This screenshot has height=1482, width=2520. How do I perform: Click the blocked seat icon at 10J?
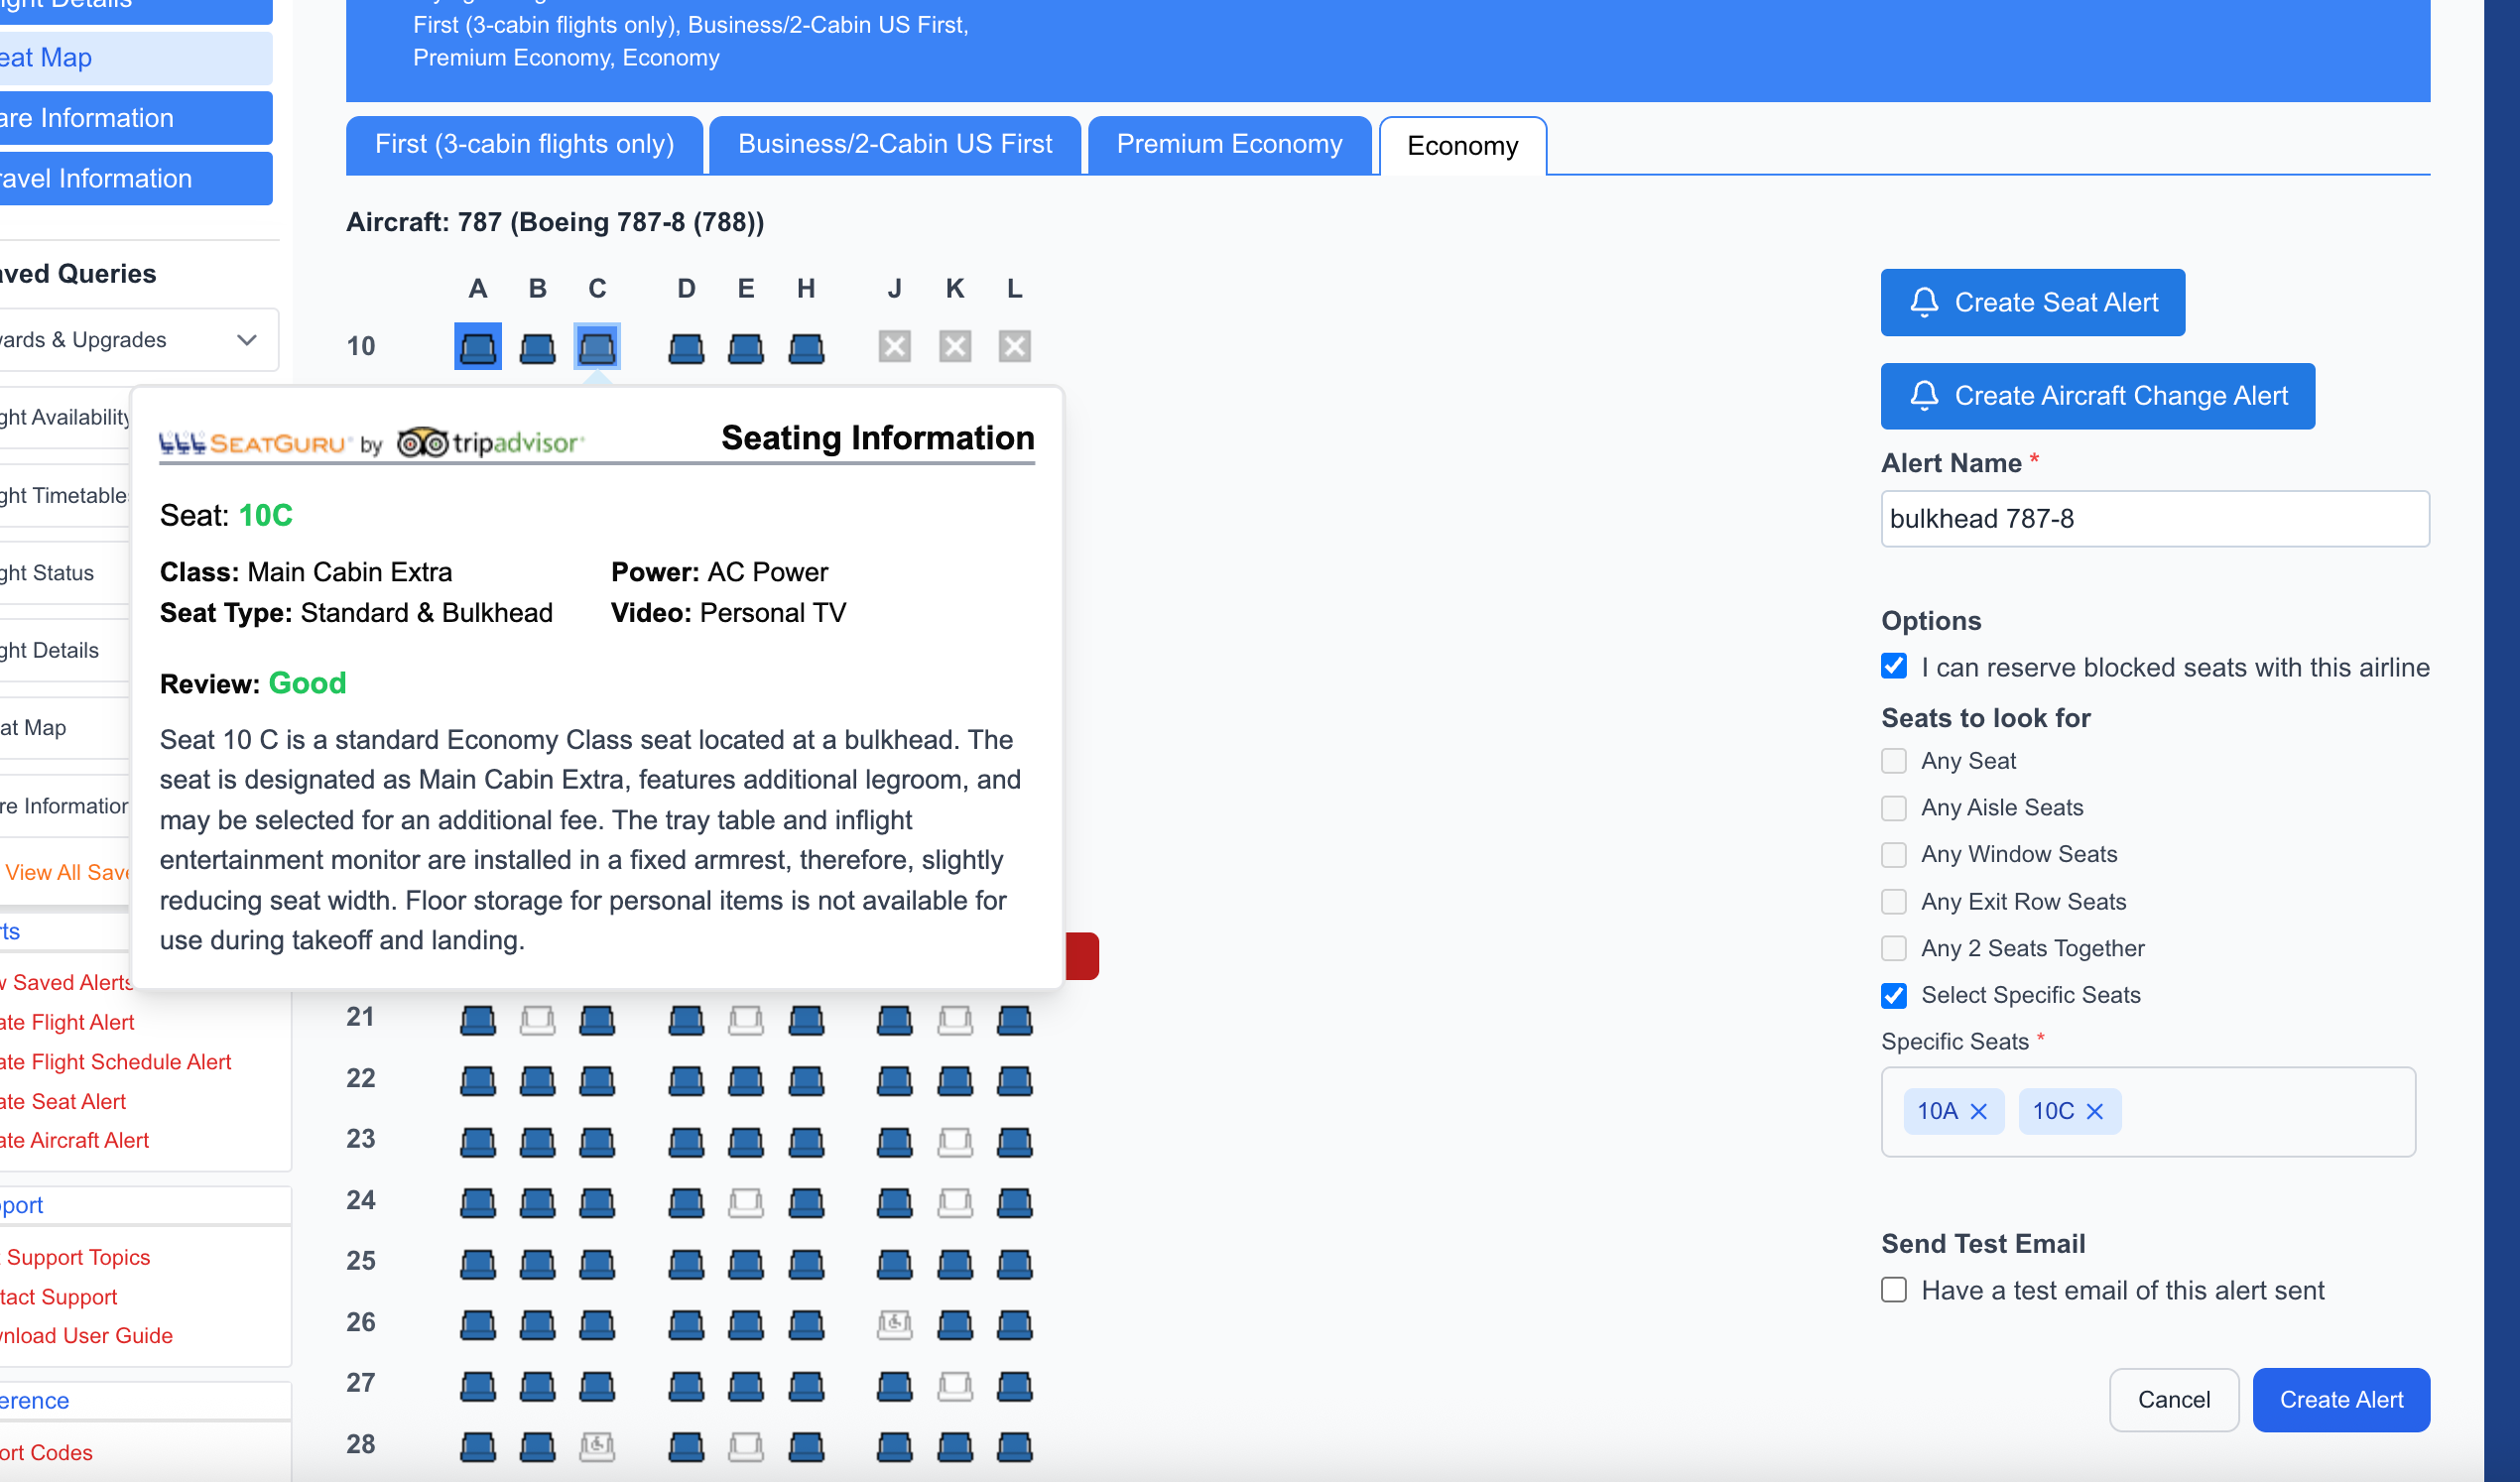[x=894, y=346]
